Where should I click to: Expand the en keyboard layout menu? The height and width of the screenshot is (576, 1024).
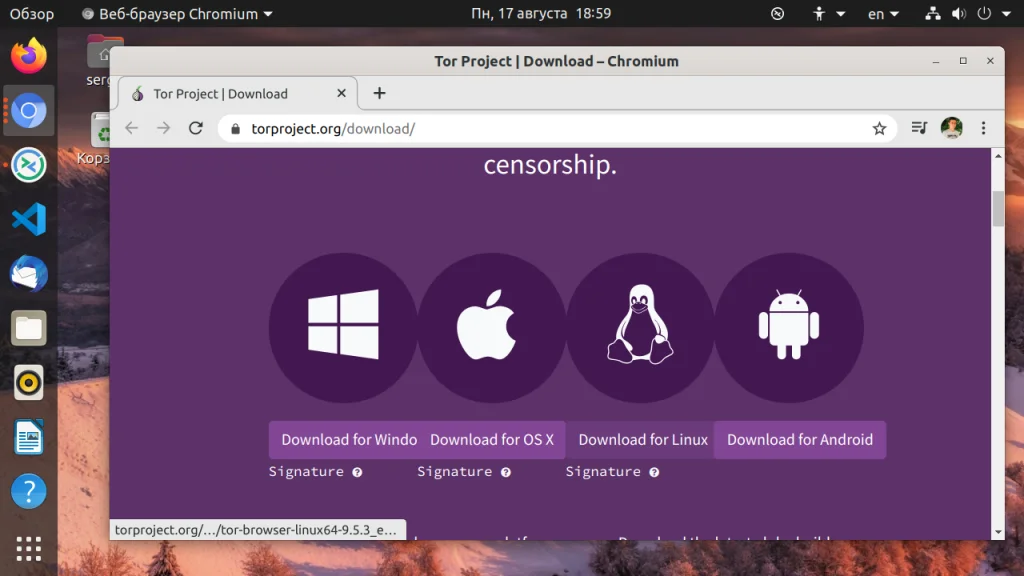(883, 14)
